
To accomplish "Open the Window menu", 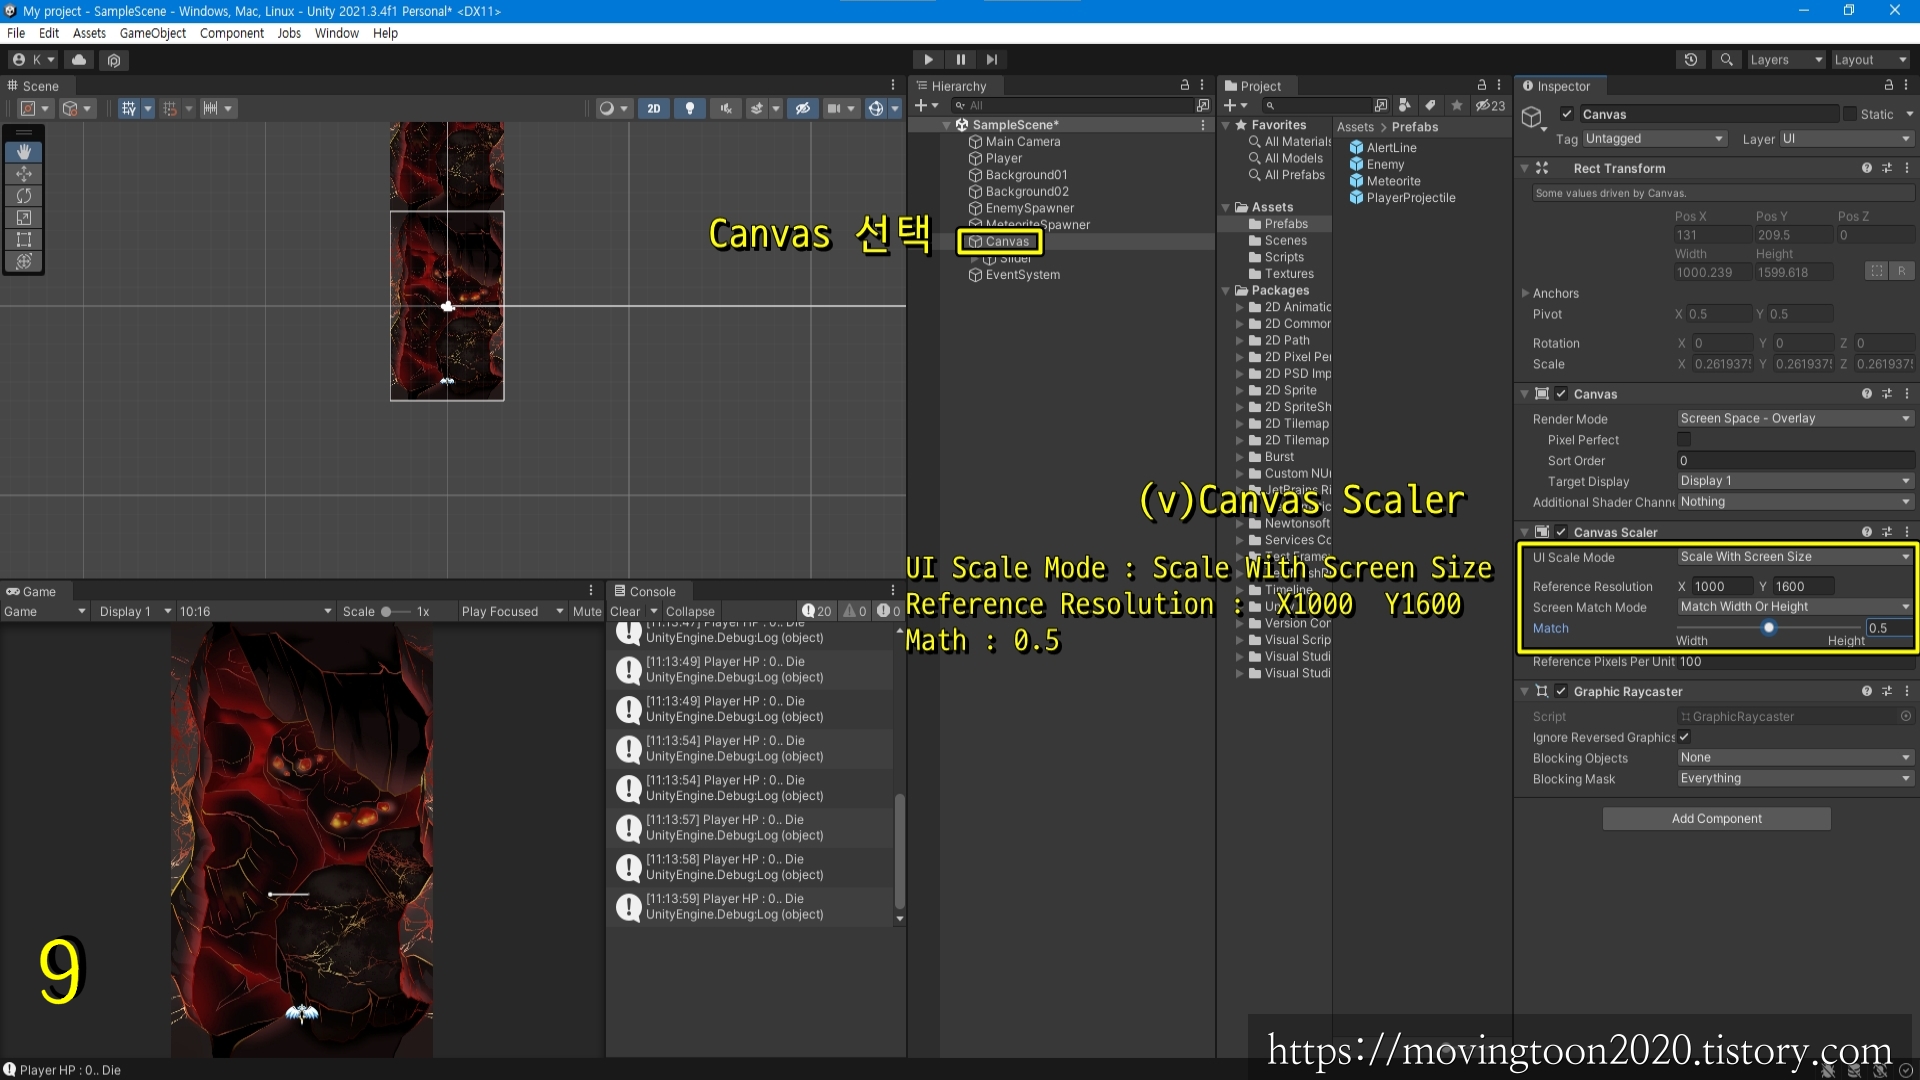I will 337,33.
